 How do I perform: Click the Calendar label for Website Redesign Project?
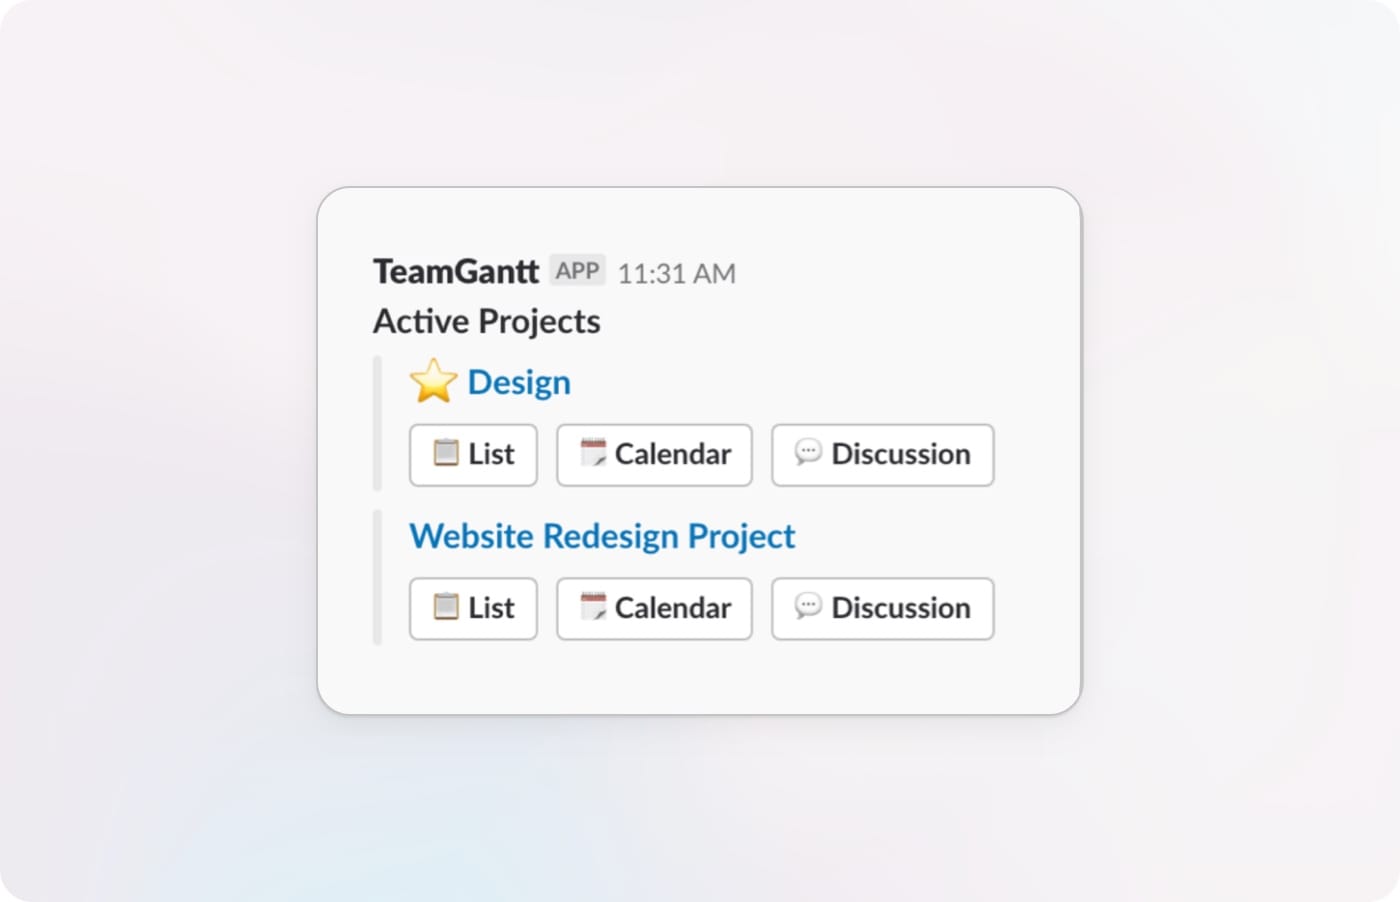(673, 608)
